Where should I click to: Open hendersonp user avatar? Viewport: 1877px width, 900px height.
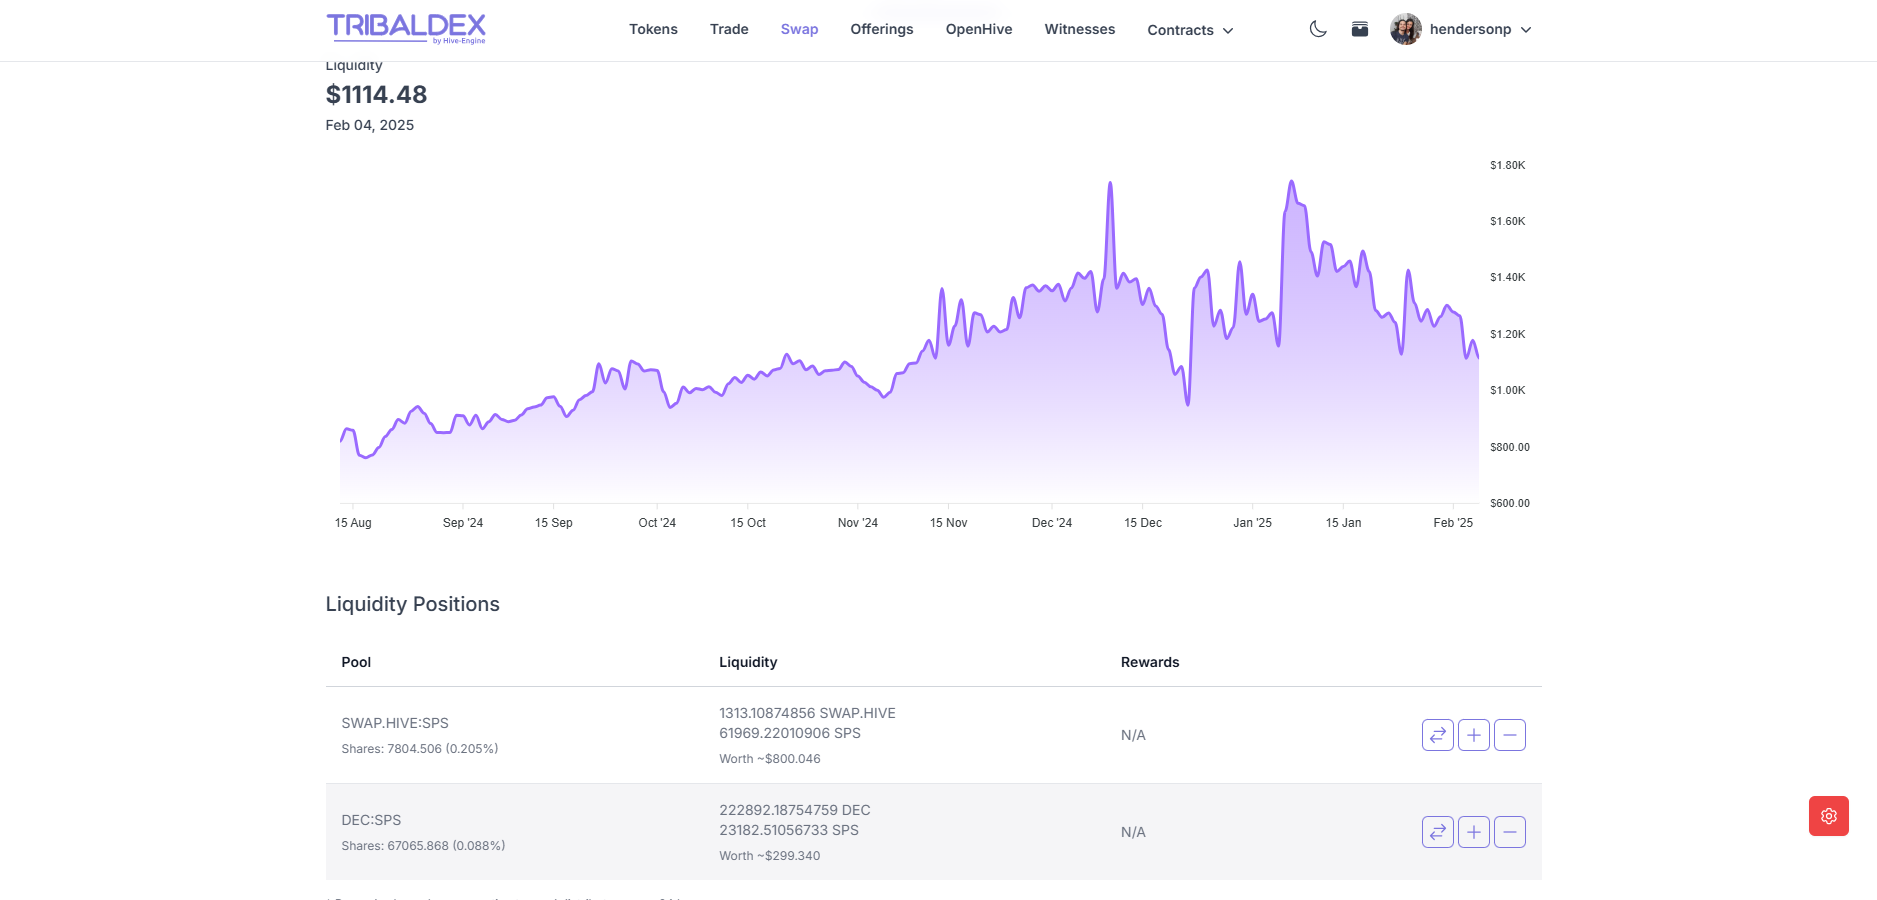click(x=1406, y=29)
